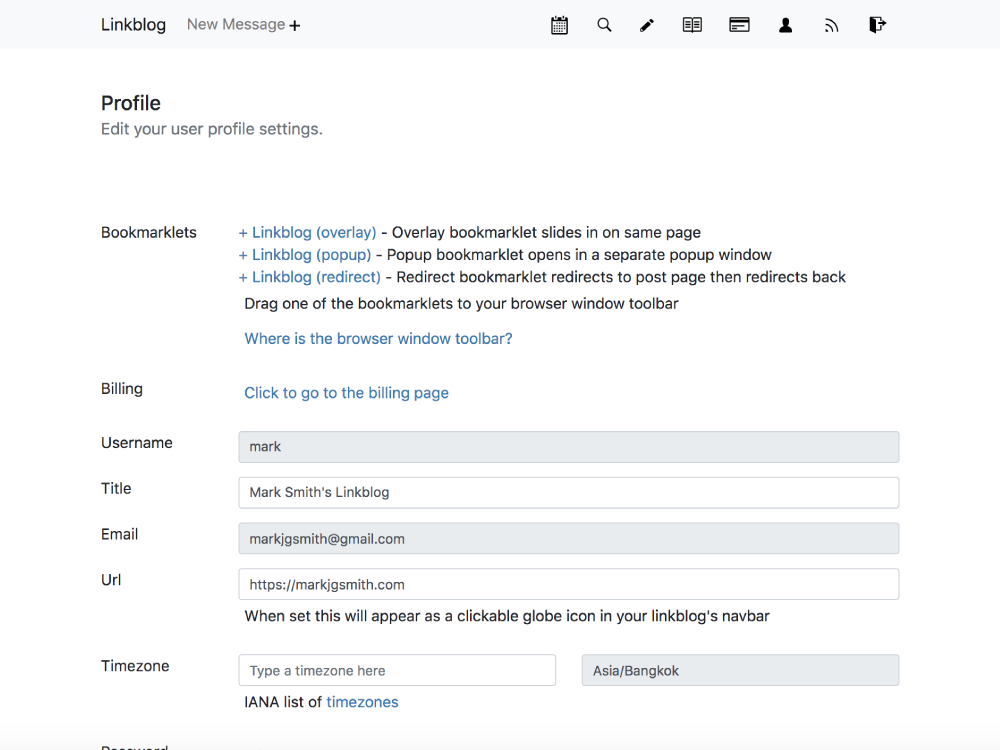Click the globe icon hint text under Url
Screen dimensions: 1000x750
coord(507,616)
